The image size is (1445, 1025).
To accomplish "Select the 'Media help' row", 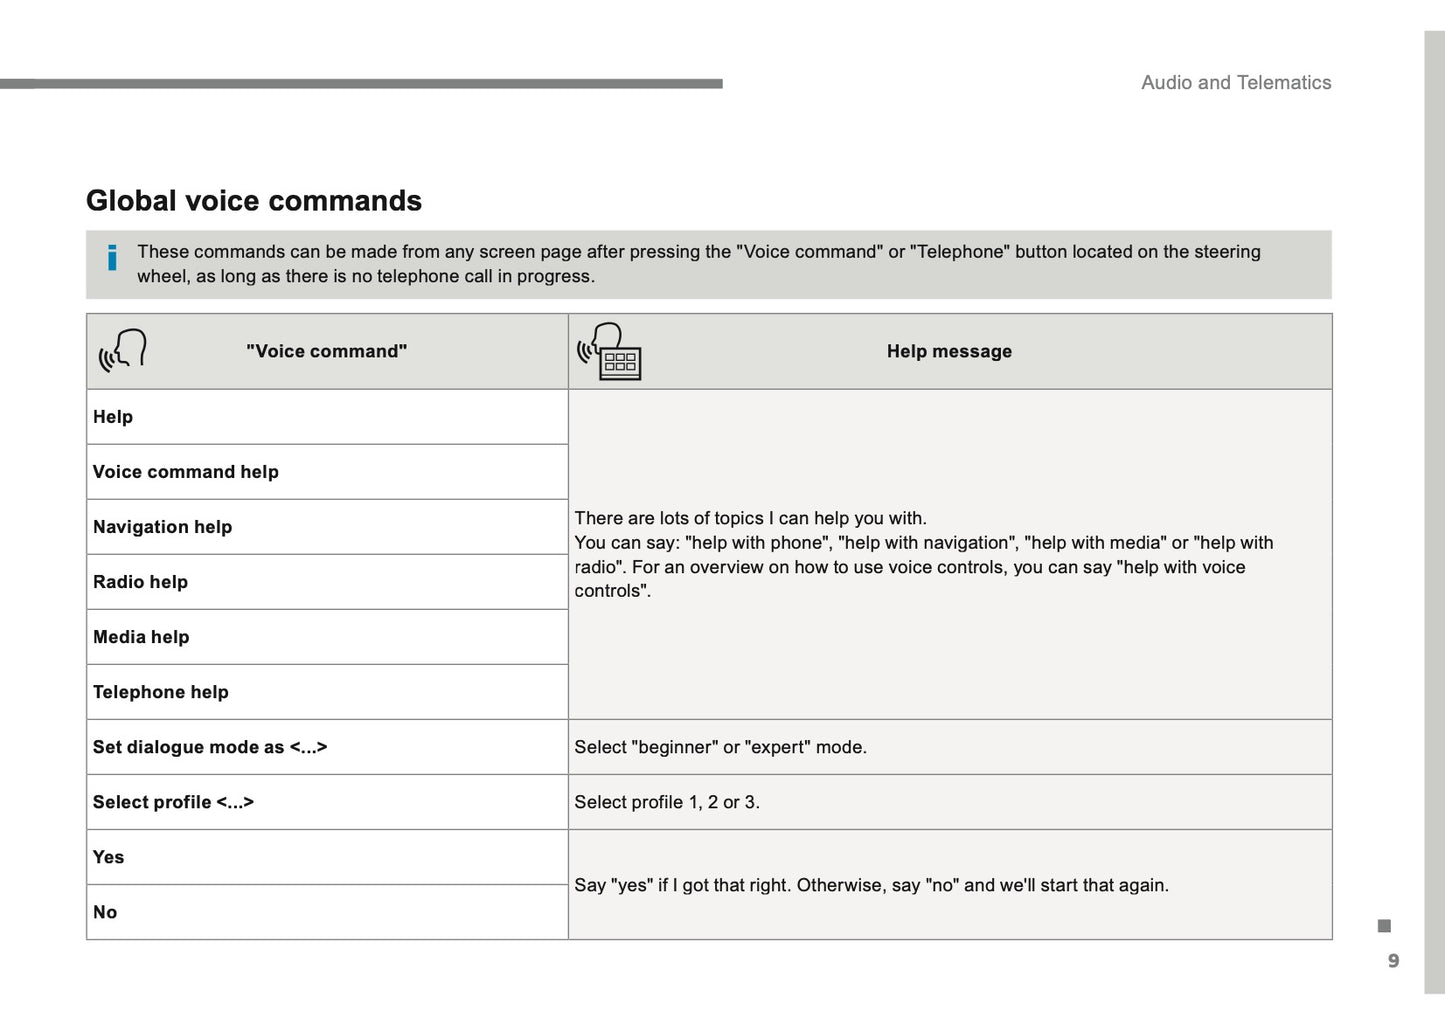I will click(x=327, y=637).
